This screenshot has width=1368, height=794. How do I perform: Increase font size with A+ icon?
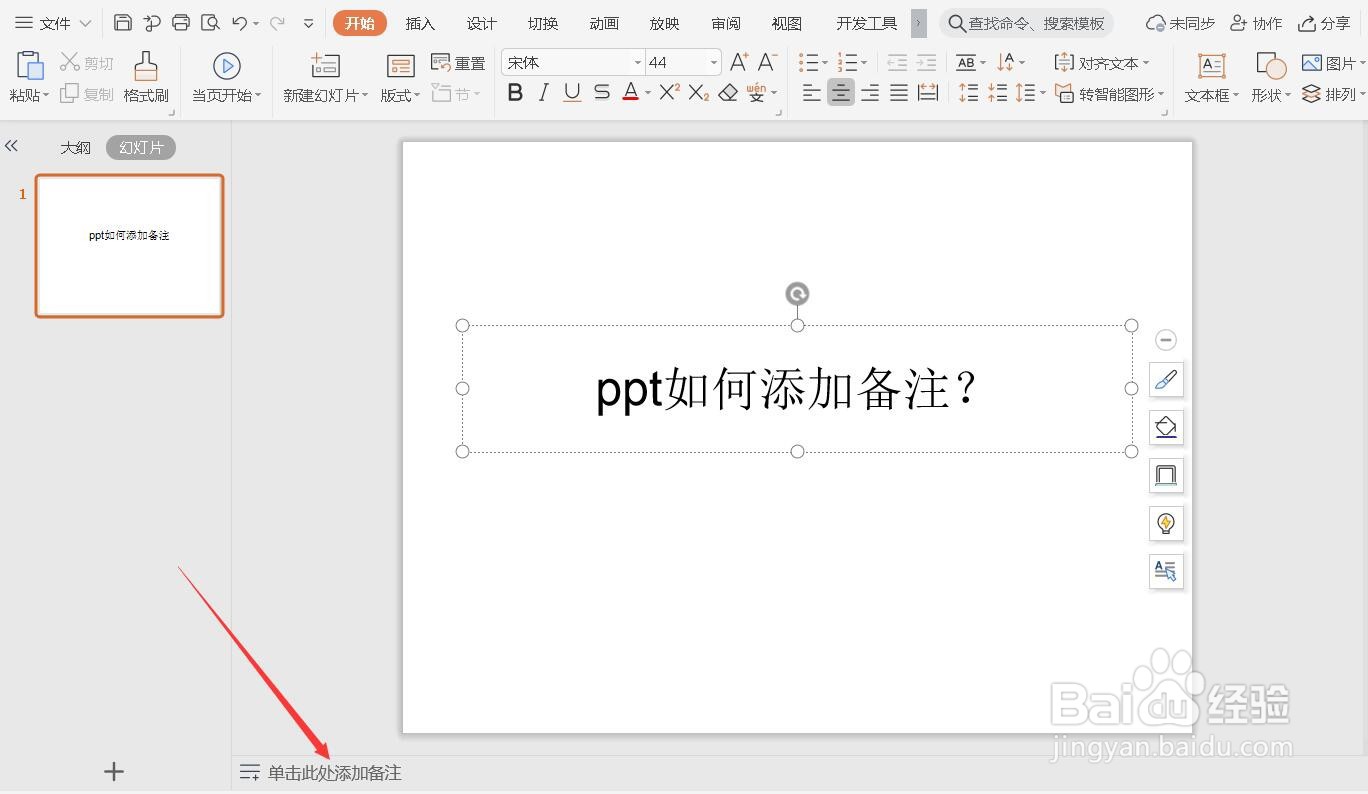pyautogui.click(x=739, y=62)
